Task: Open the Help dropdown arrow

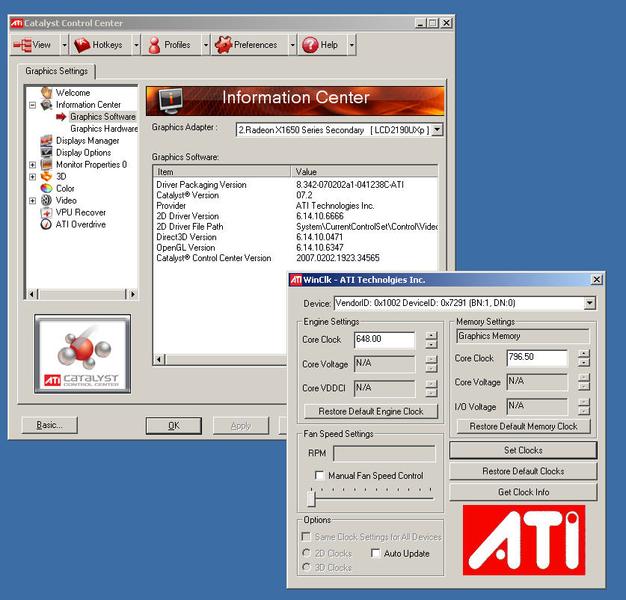Action: coord(351,45)
